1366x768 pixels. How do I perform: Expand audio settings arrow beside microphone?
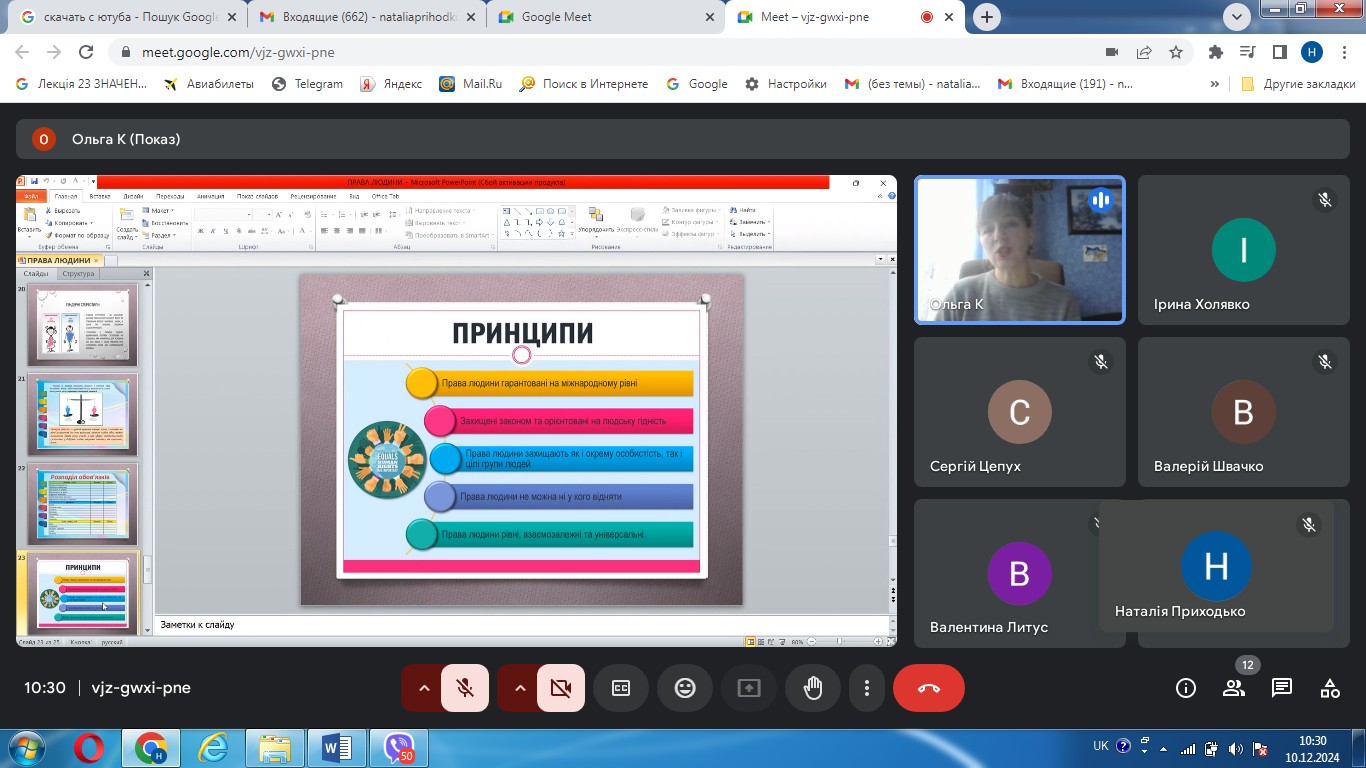(x=423, y=688)
